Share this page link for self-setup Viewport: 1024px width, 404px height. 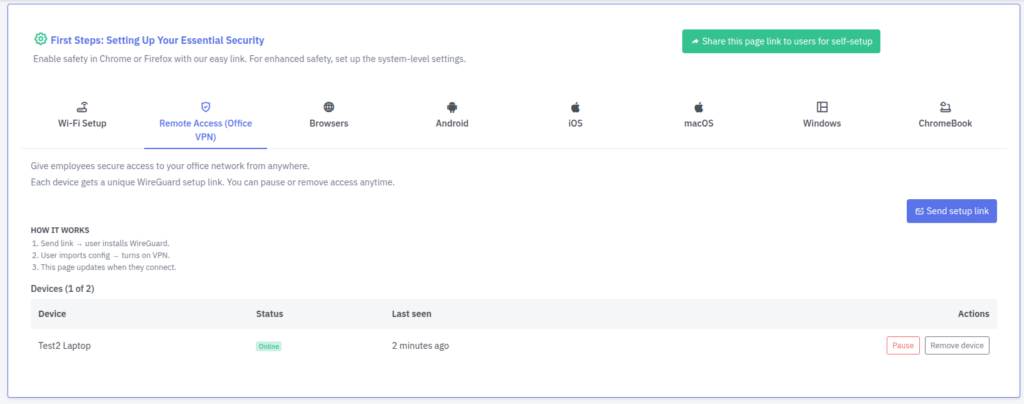pos(781,41)
